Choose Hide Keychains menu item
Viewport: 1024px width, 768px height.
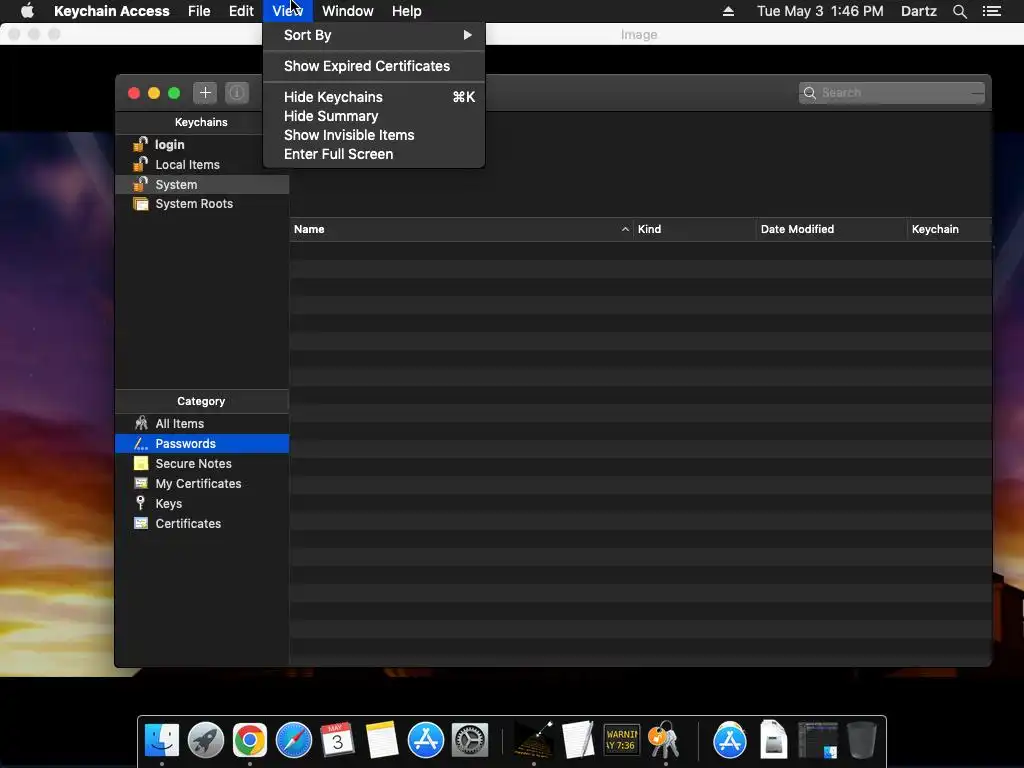[x=374, y=97]
